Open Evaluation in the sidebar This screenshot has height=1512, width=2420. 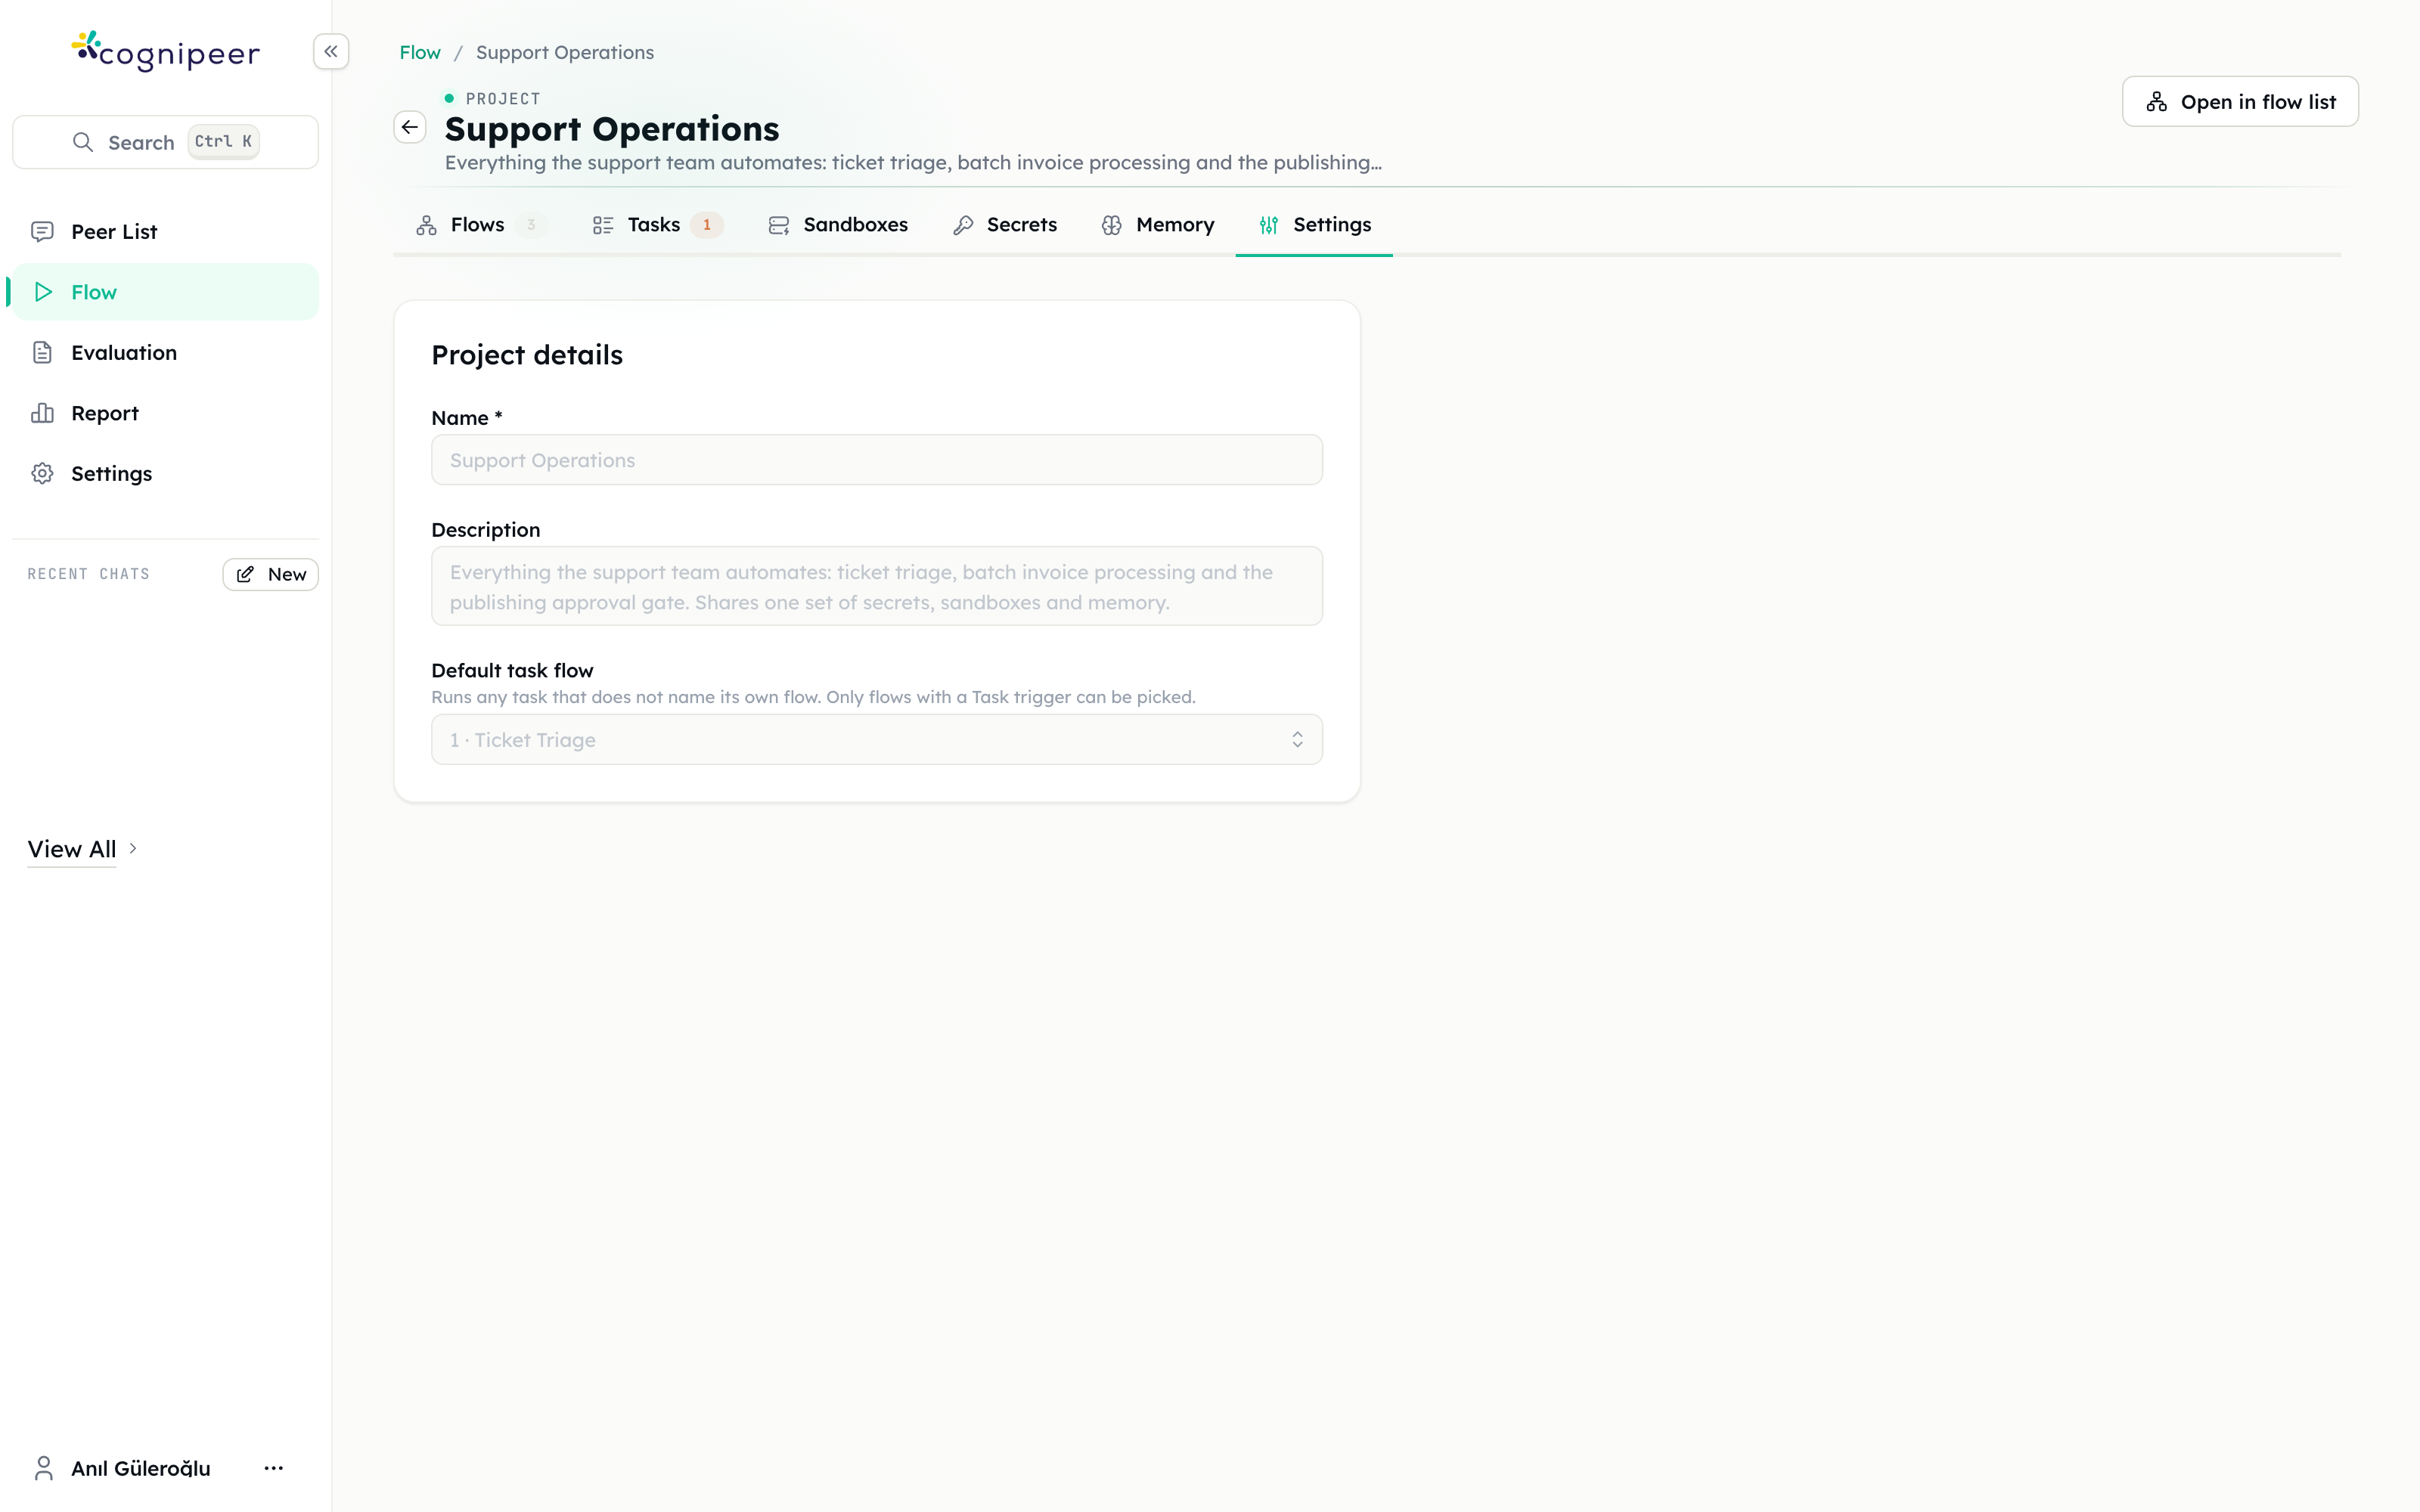pos(166,352)
